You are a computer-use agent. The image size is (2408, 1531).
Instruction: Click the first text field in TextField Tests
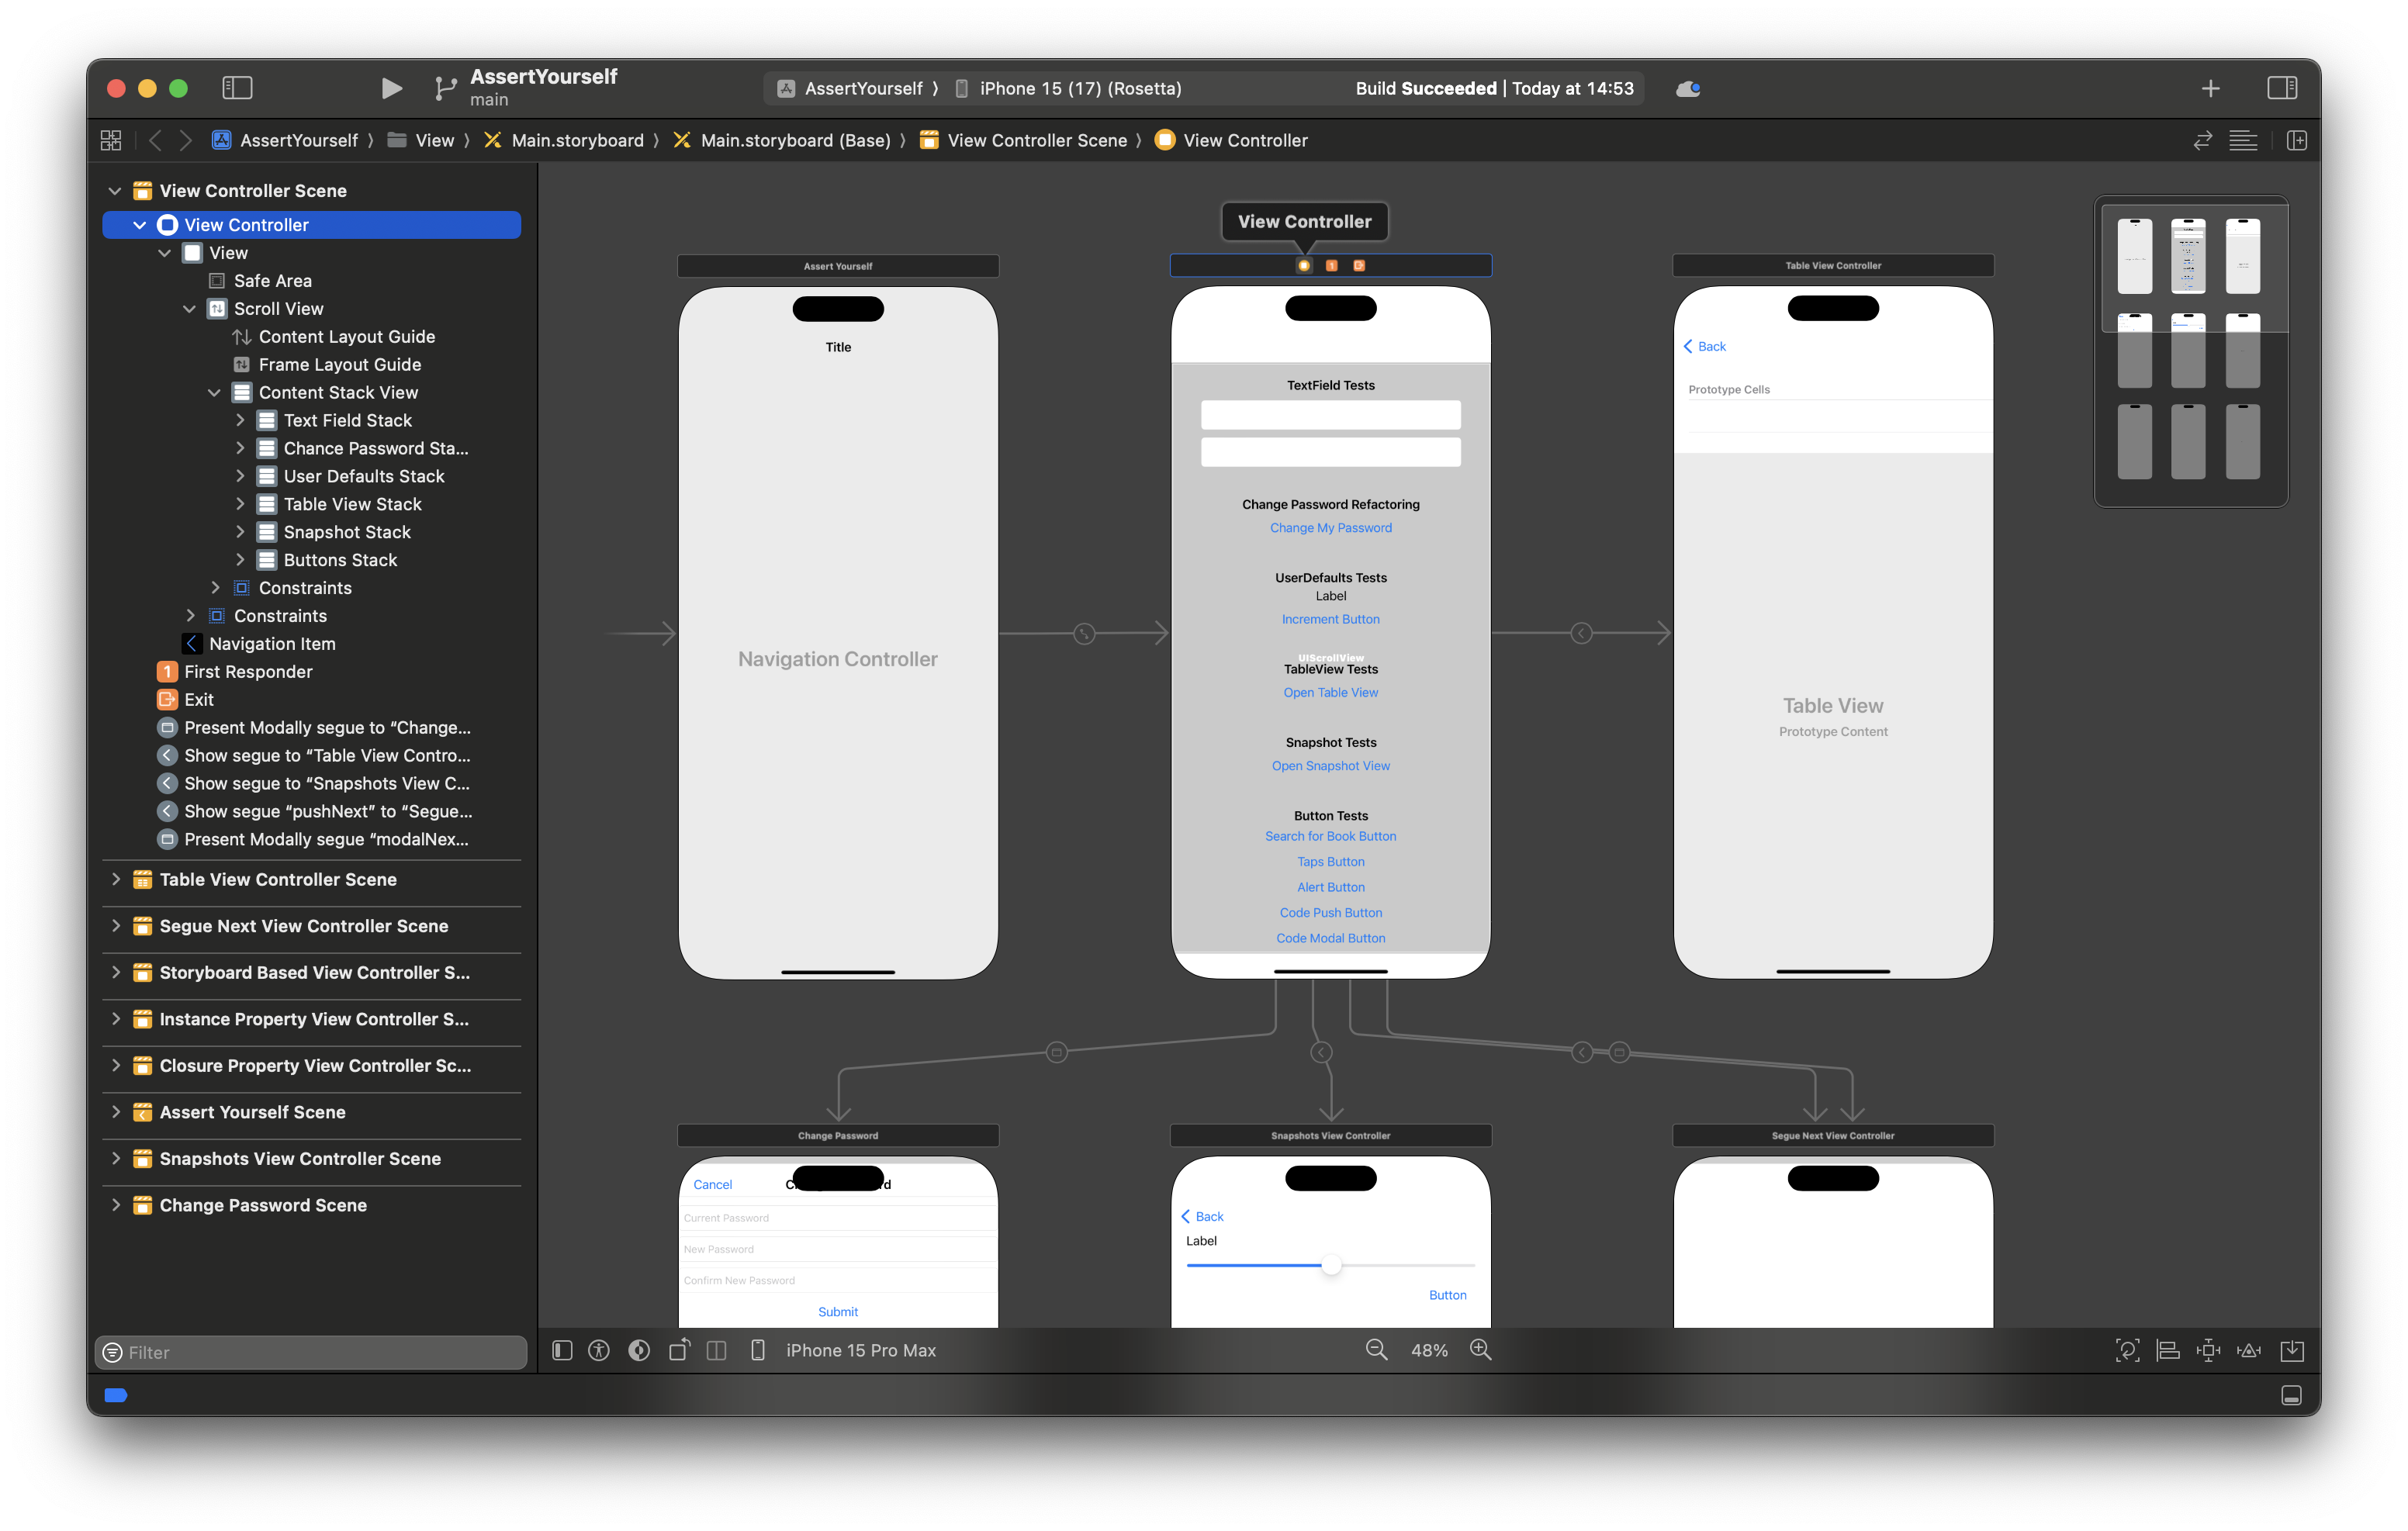pyautogui.click(x=1331, y=414)
